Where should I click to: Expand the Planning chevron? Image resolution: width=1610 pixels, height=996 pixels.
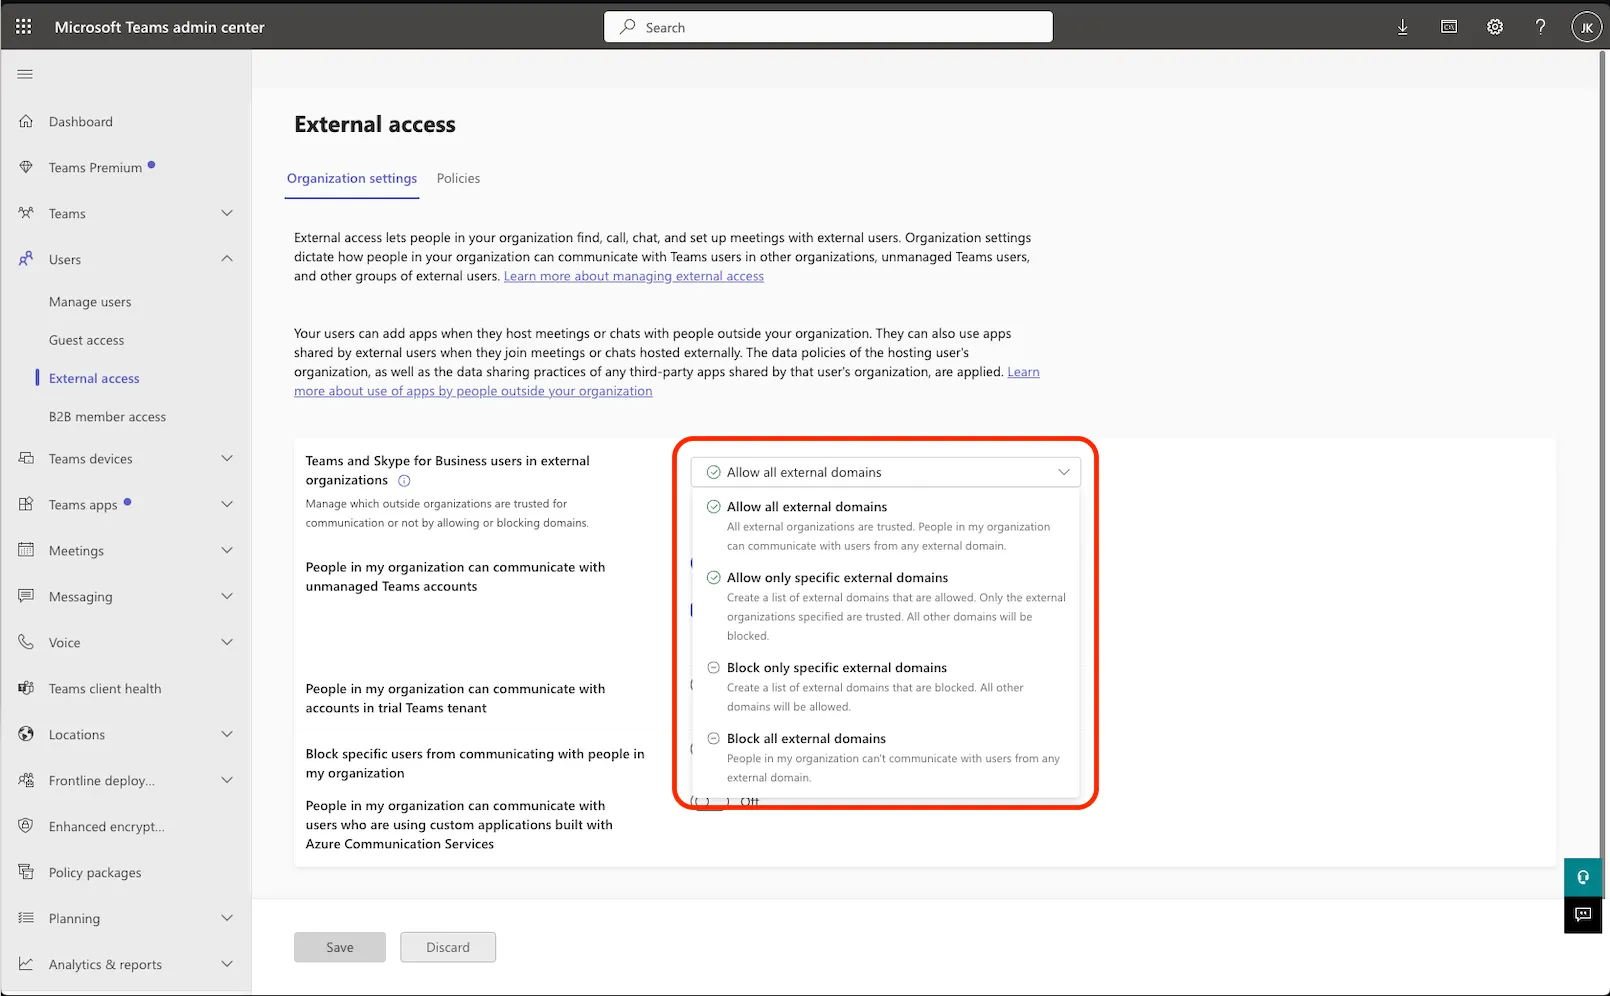pos(227,918)
